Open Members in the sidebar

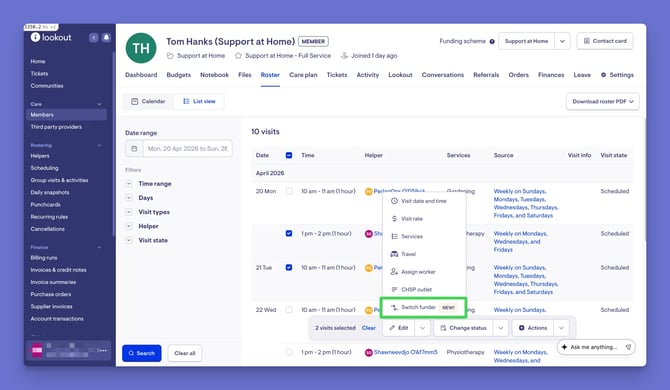(x=66, y=114)
